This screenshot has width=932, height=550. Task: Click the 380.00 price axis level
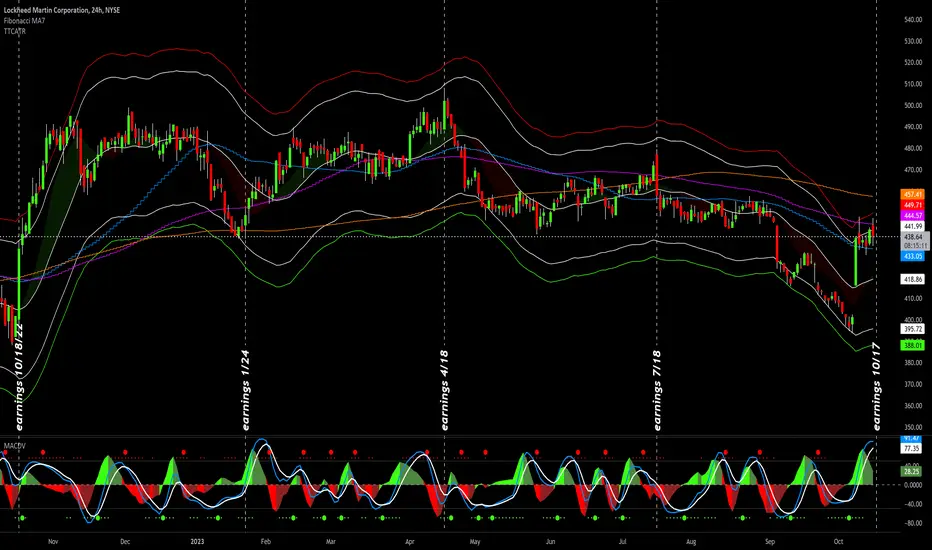913,363
